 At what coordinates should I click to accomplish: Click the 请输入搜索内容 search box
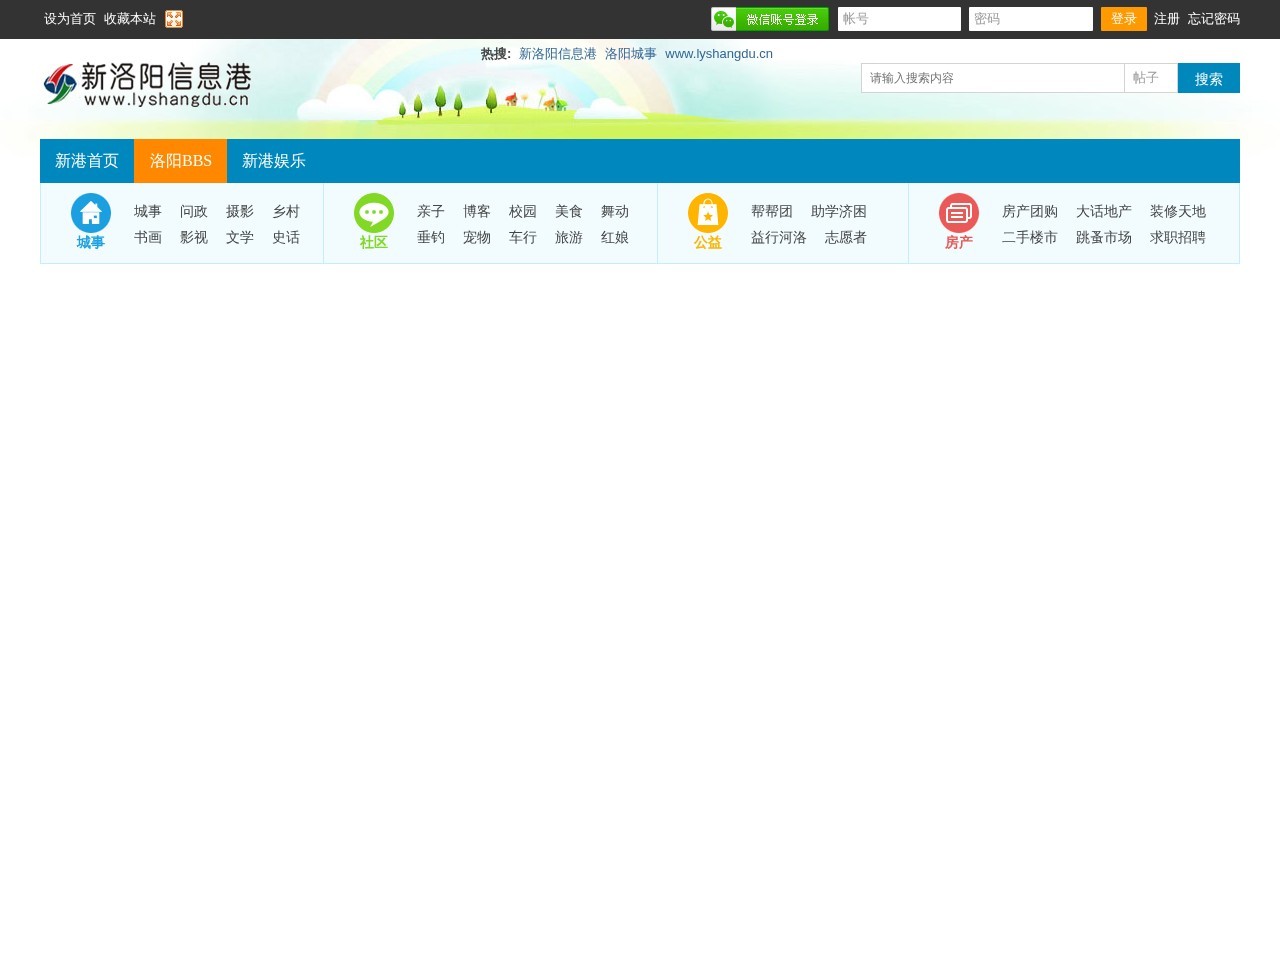pyautogui.click(x=992, y=77)
